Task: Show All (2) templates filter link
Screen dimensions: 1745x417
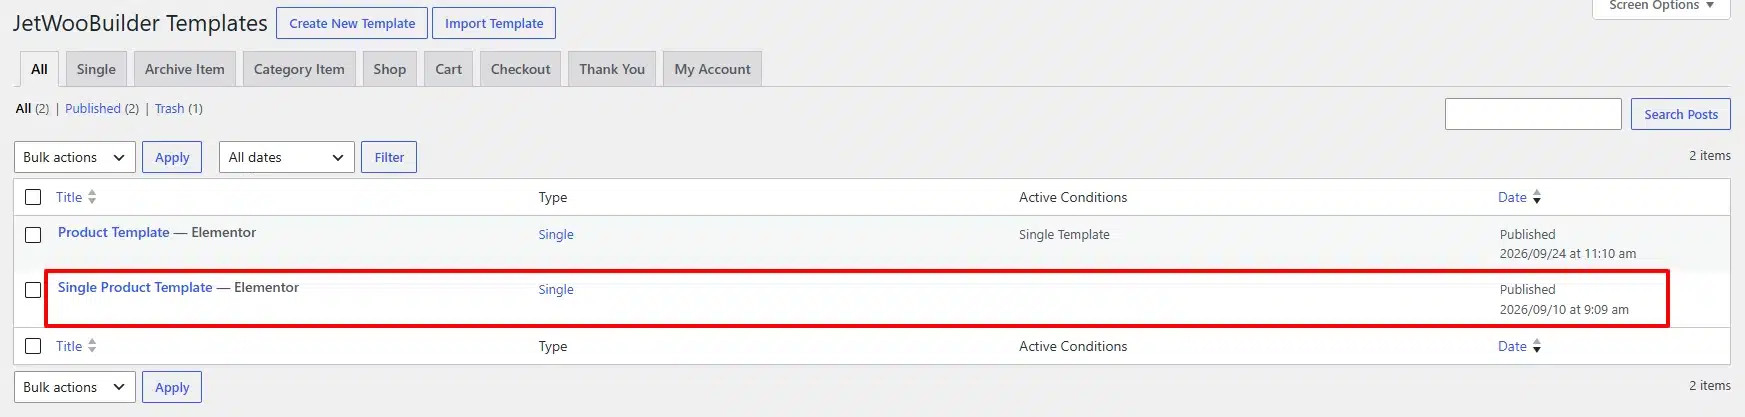Action: [x=32, y=108]
